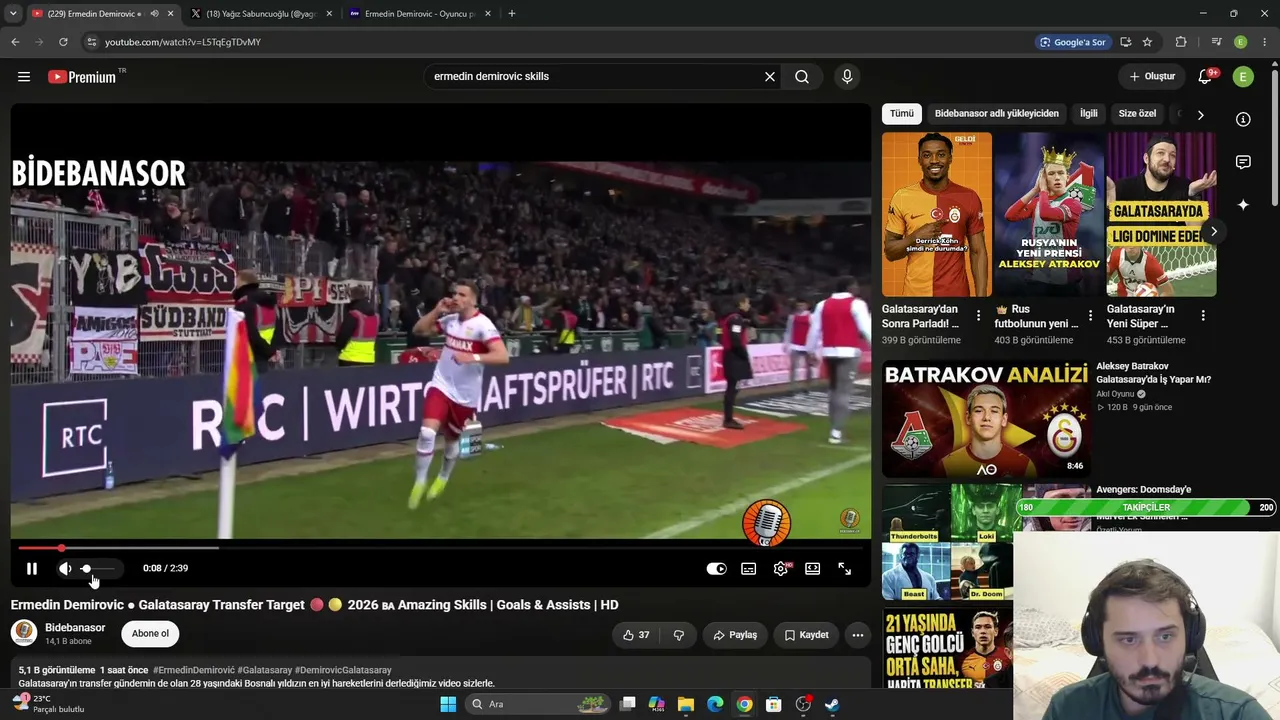Screen dimensions: 1280x720
Task: Start voice search with the microphone
Action: click(x=847, y=77)
